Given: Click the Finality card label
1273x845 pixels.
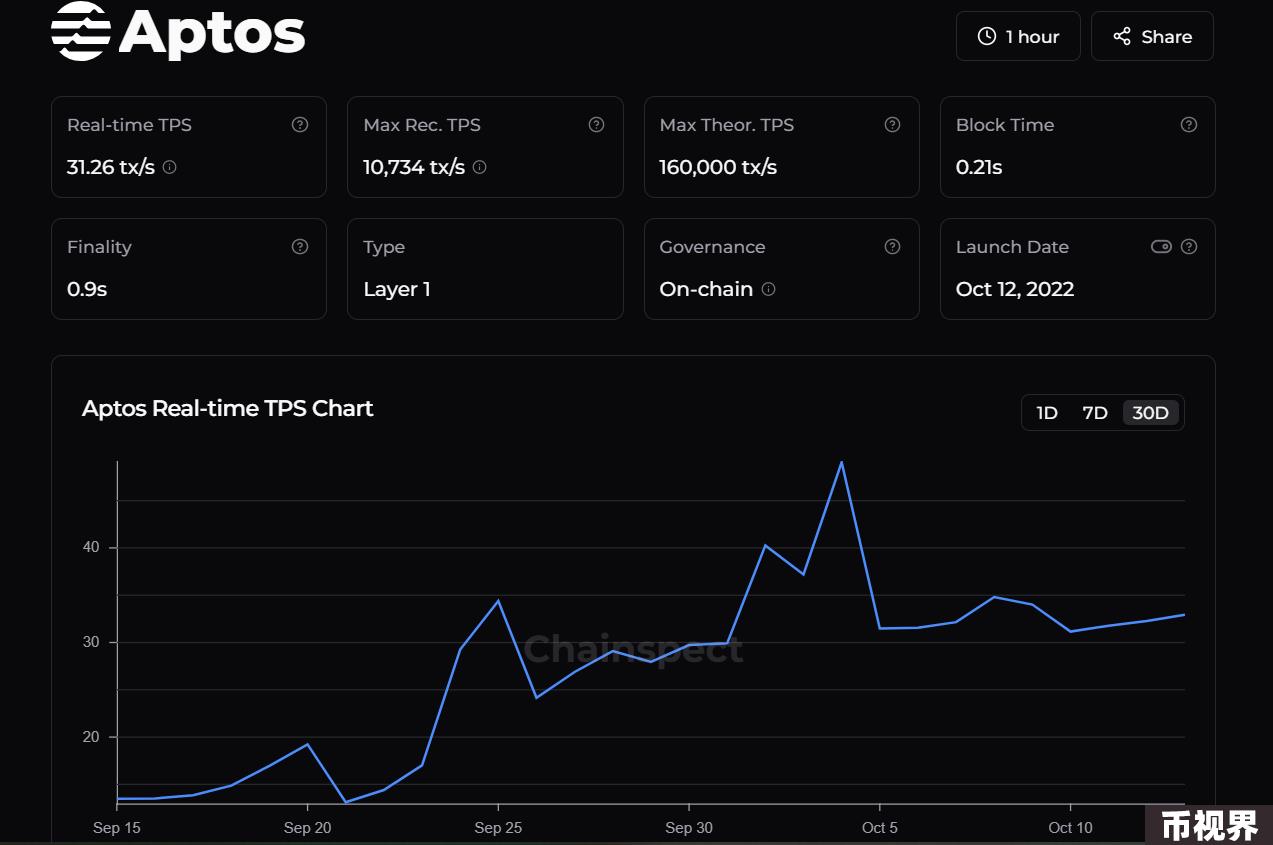Looking at the screenshot, I should click(99, 247).
